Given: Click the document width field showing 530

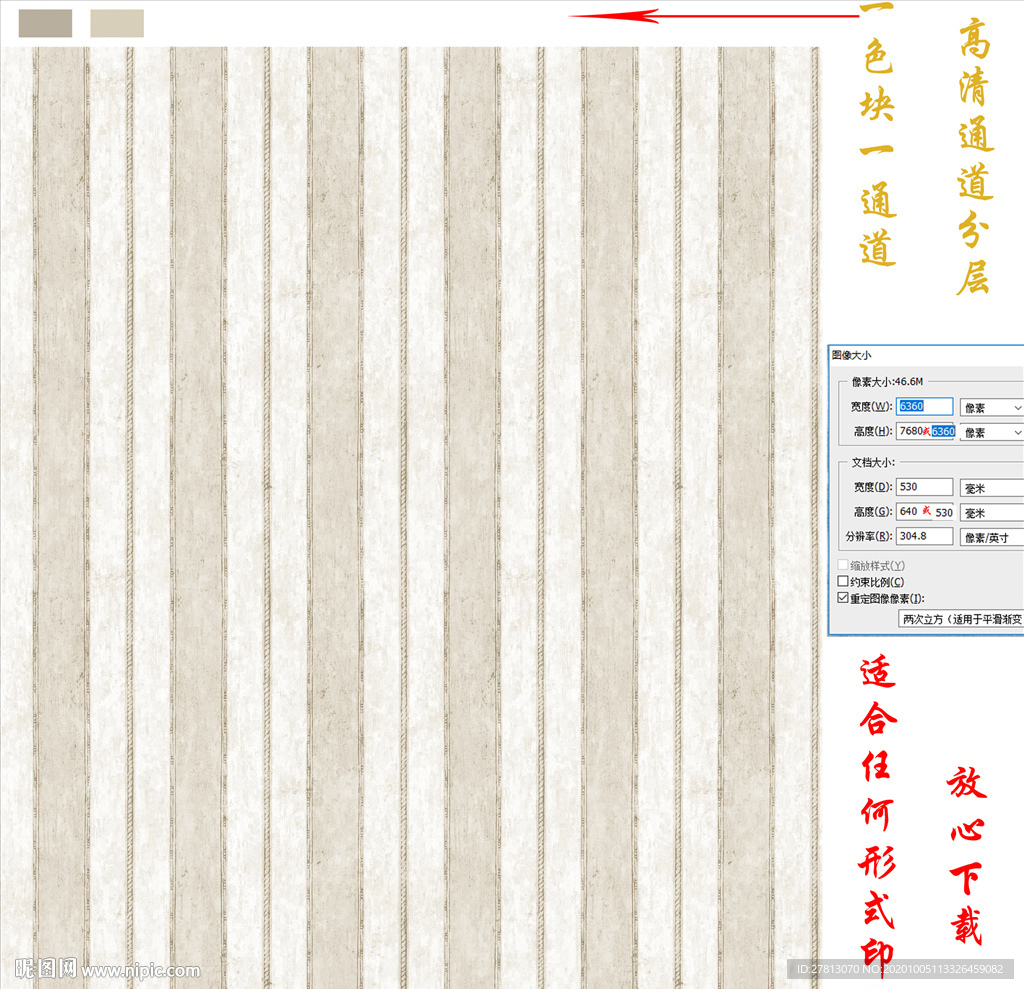Looking at the screenshot, I should tap(924, 487).
